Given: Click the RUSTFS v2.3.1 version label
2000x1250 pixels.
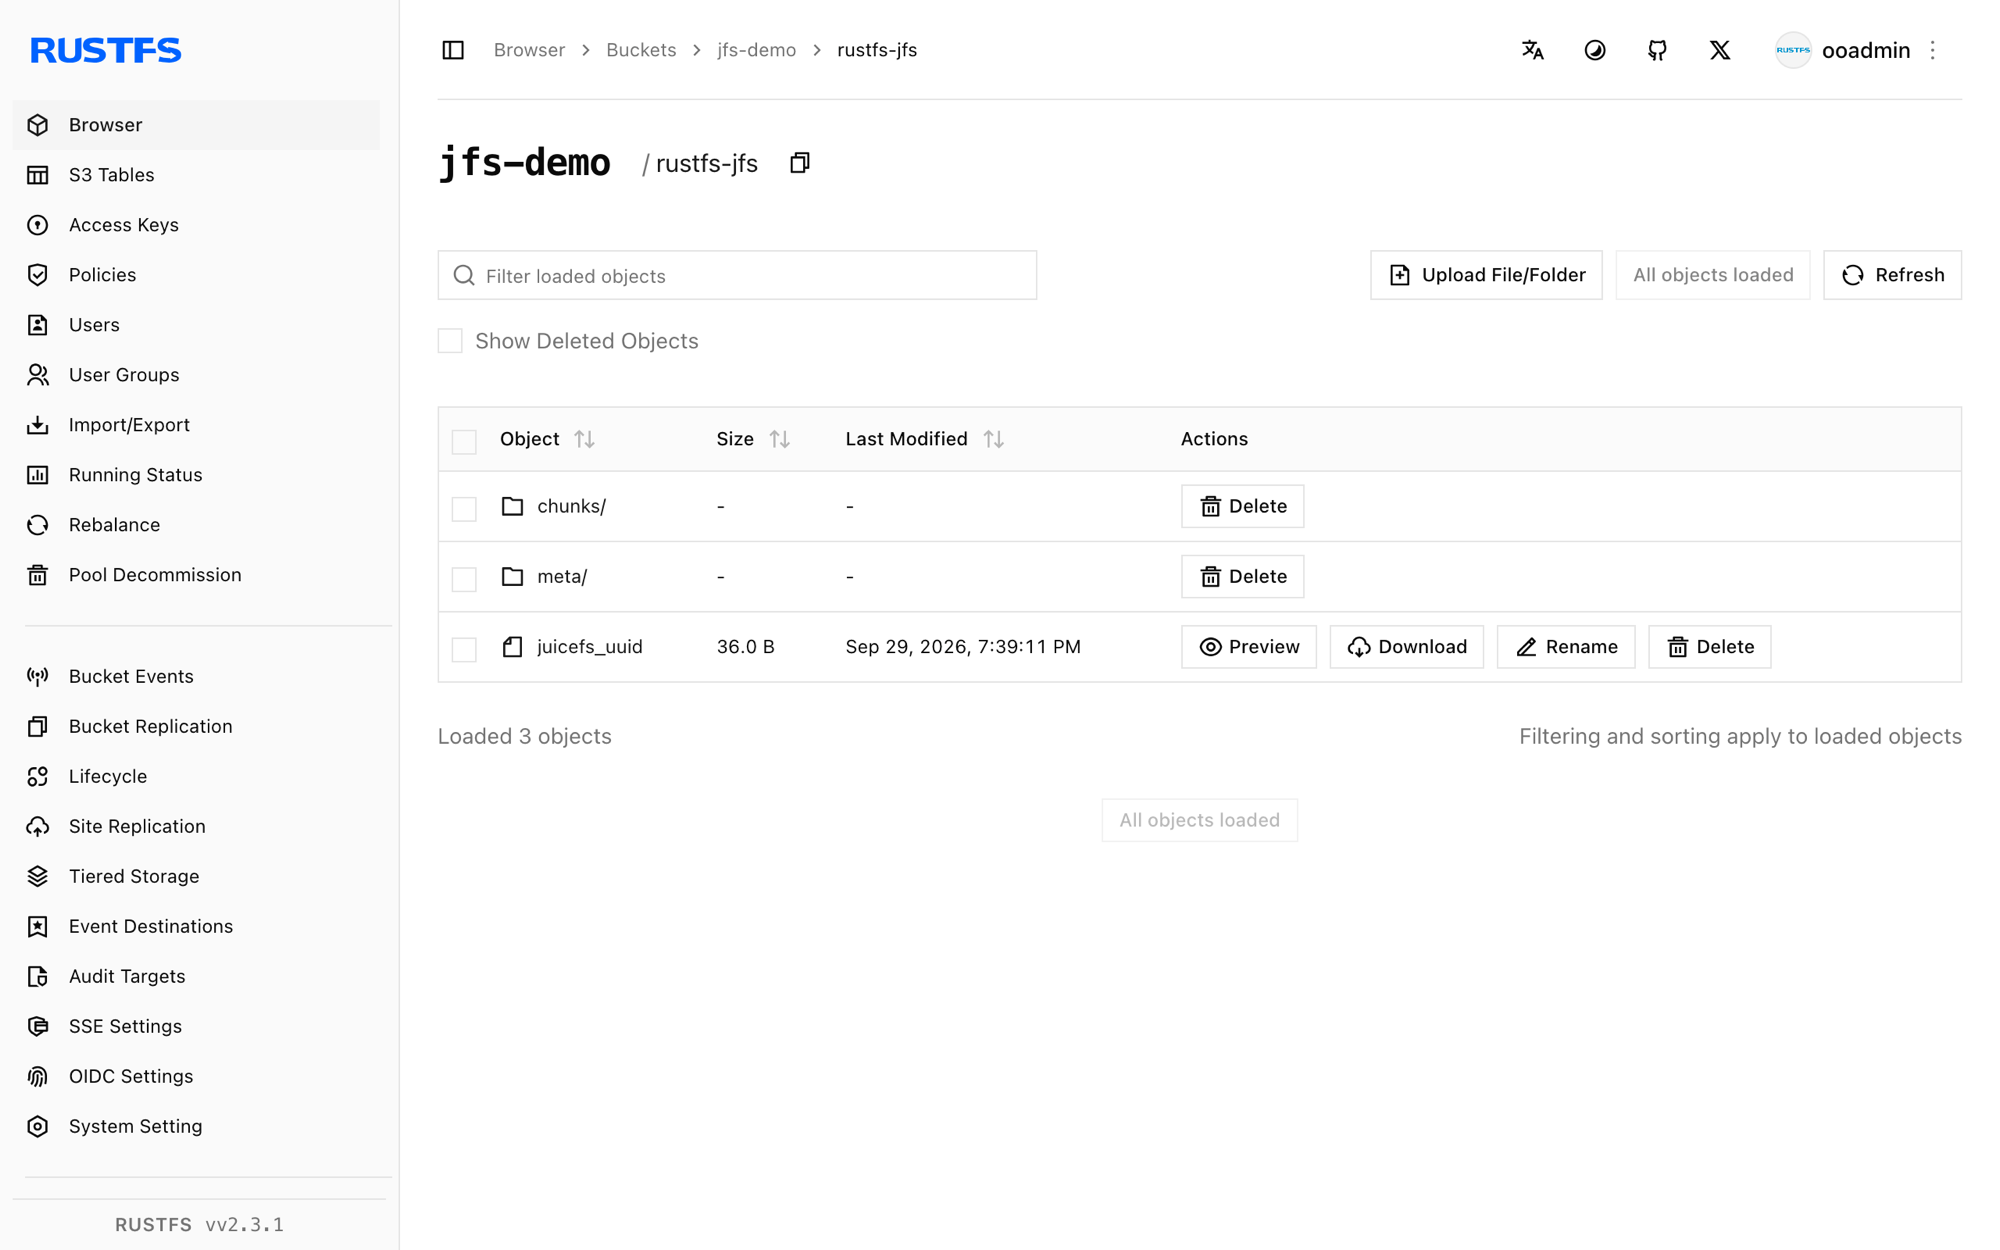Looking at the screenshot, I should click(x=199, y=1224).
